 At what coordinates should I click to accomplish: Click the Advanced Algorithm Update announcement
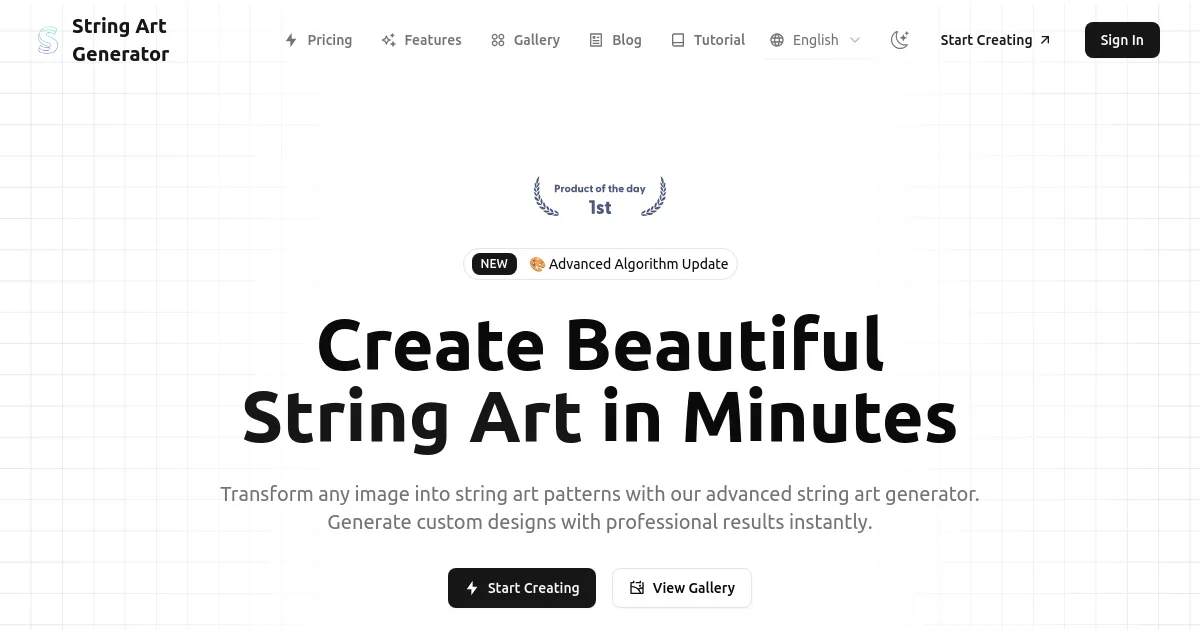point(638,264)
